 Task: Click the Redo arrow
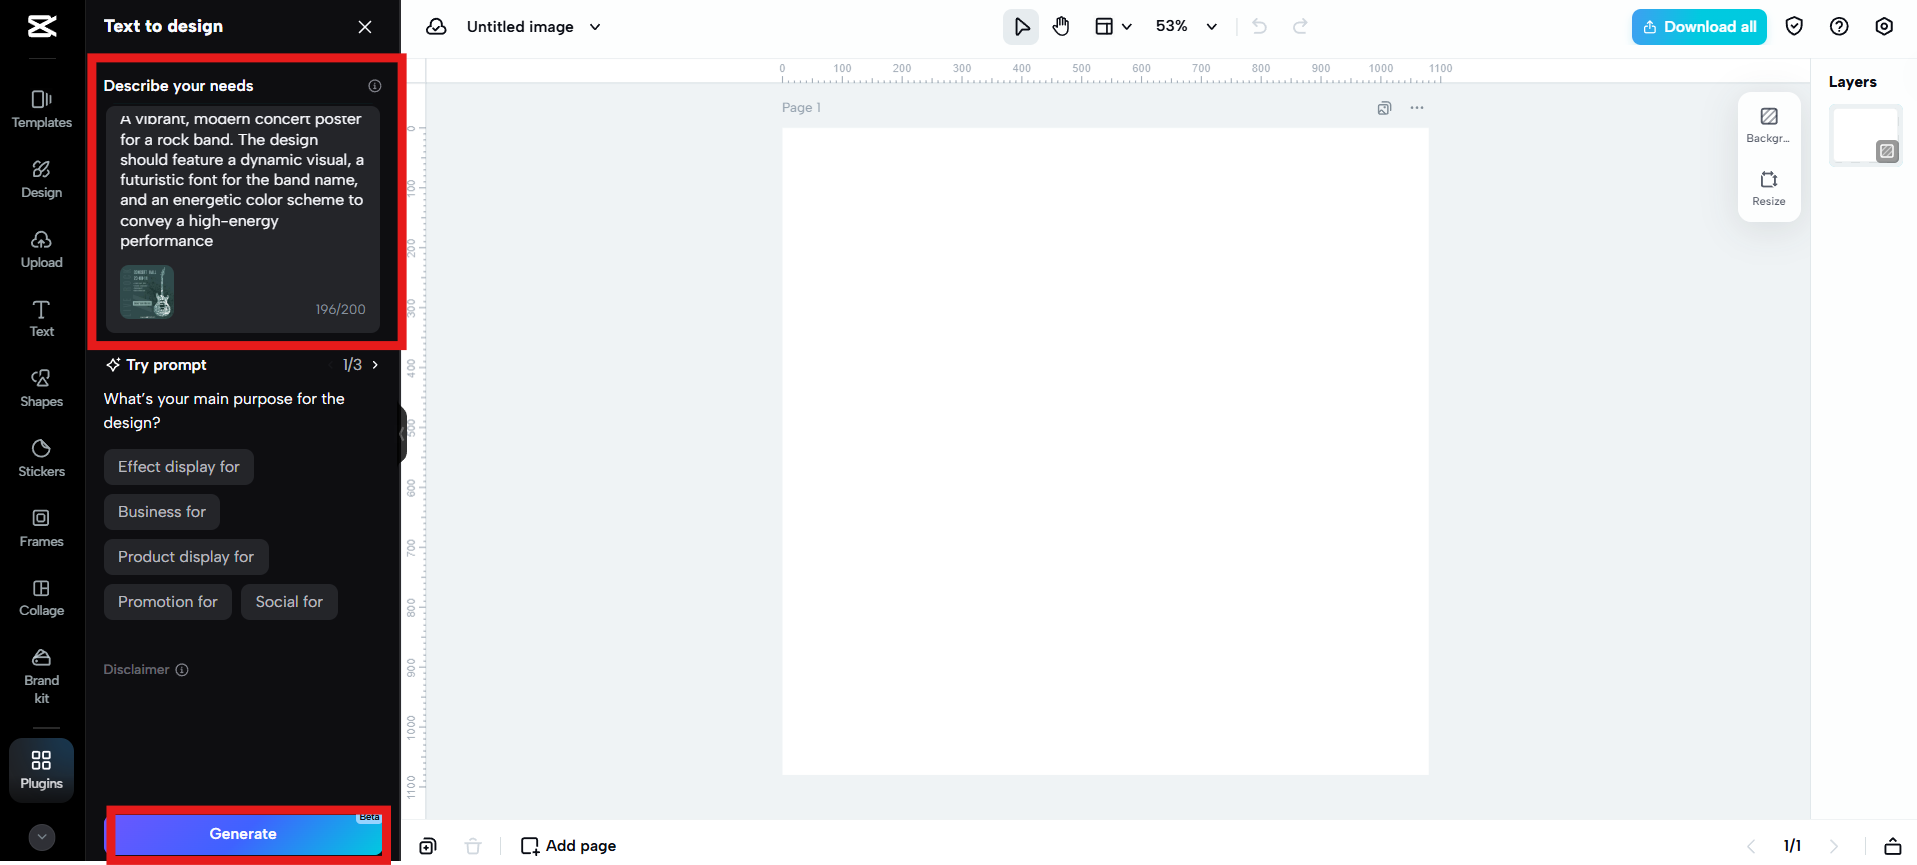tap(1300, 27)
